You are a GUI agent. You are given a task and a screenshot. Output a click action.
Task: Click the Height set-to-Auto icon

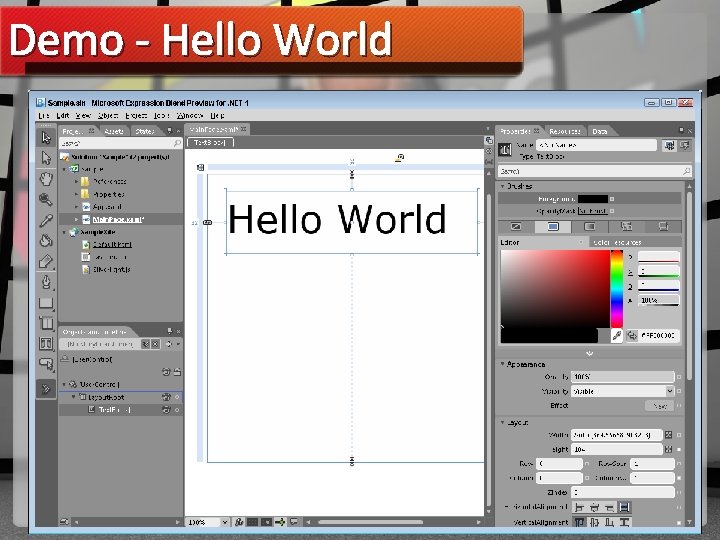pos(669,449)
